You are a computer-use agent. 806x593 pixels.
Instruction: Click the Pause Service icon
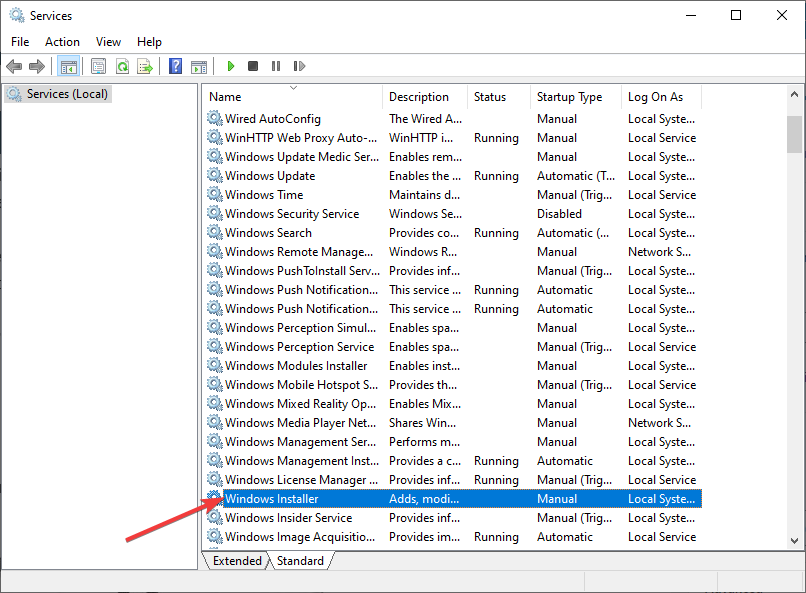pos(276,66)
